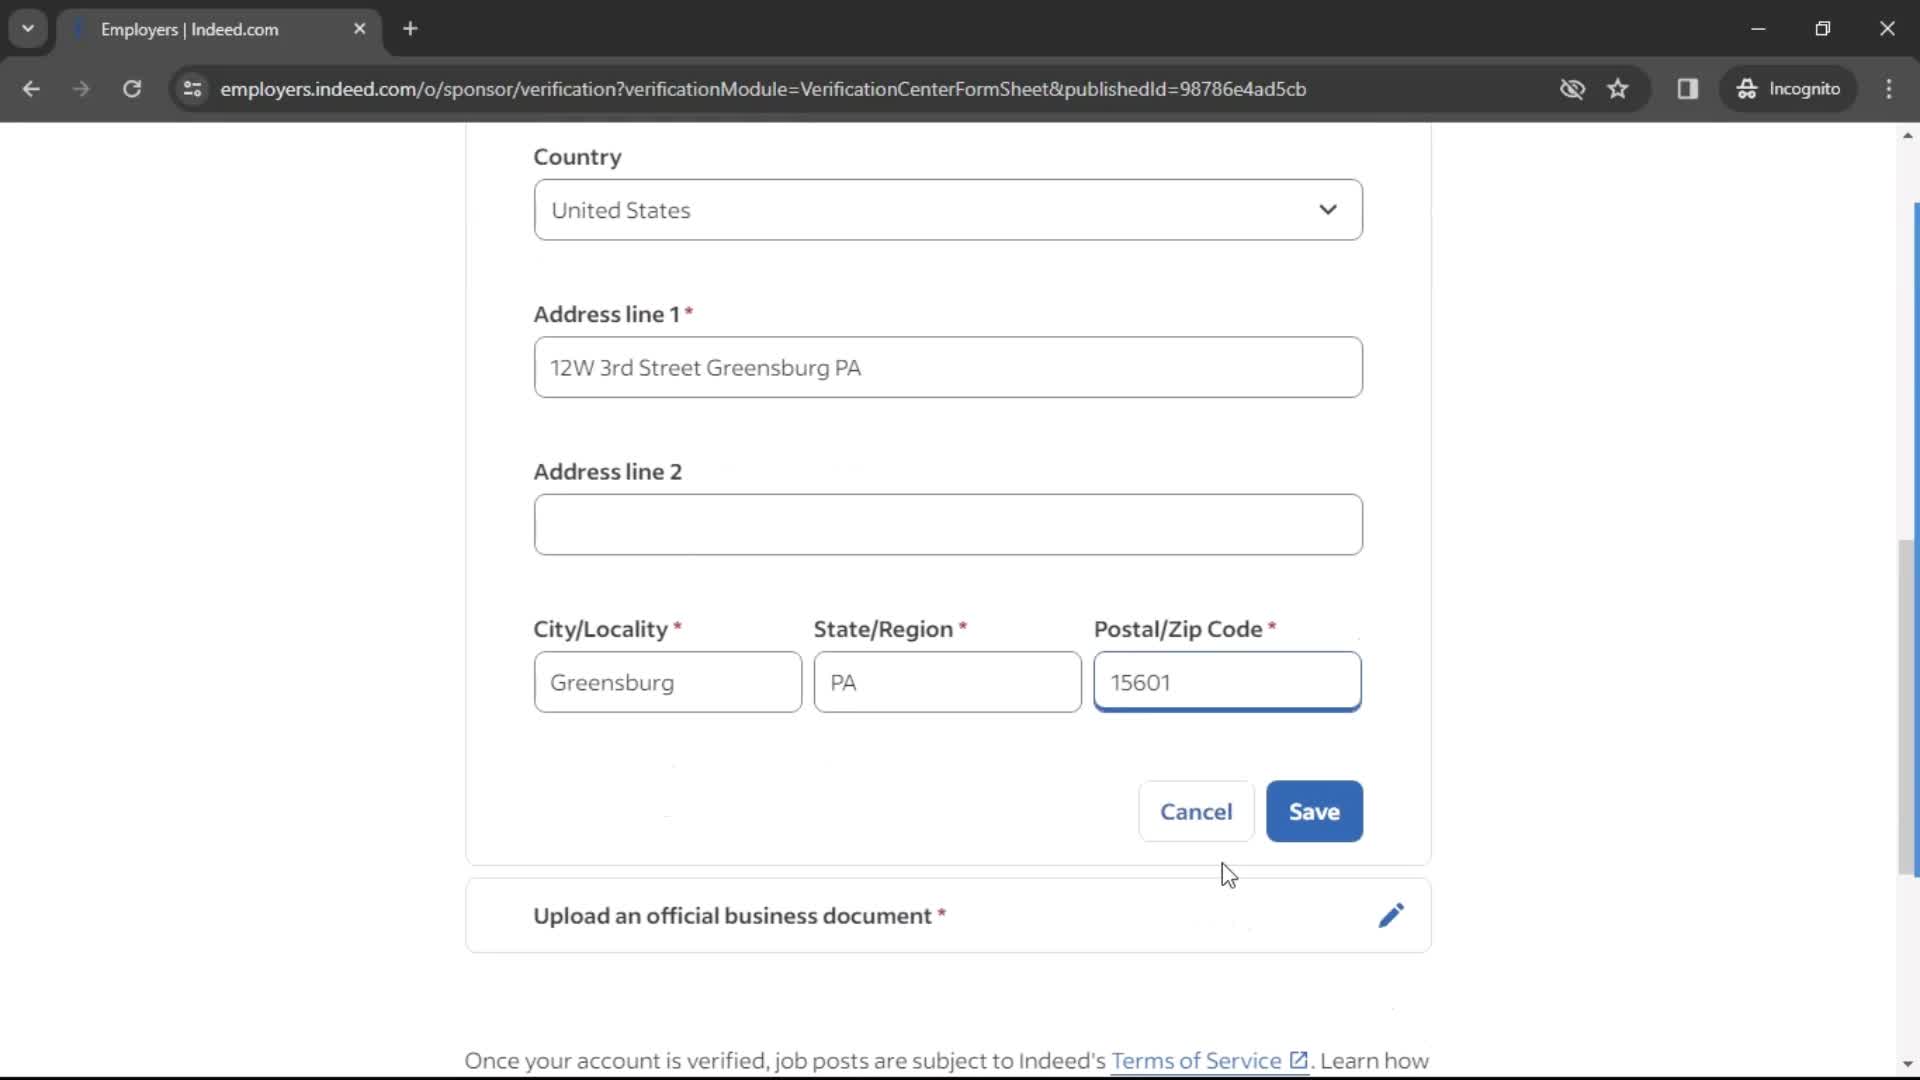Click the browser extensions icon
Viewport: 1920px width, 1080px height.
[1687, 88]
